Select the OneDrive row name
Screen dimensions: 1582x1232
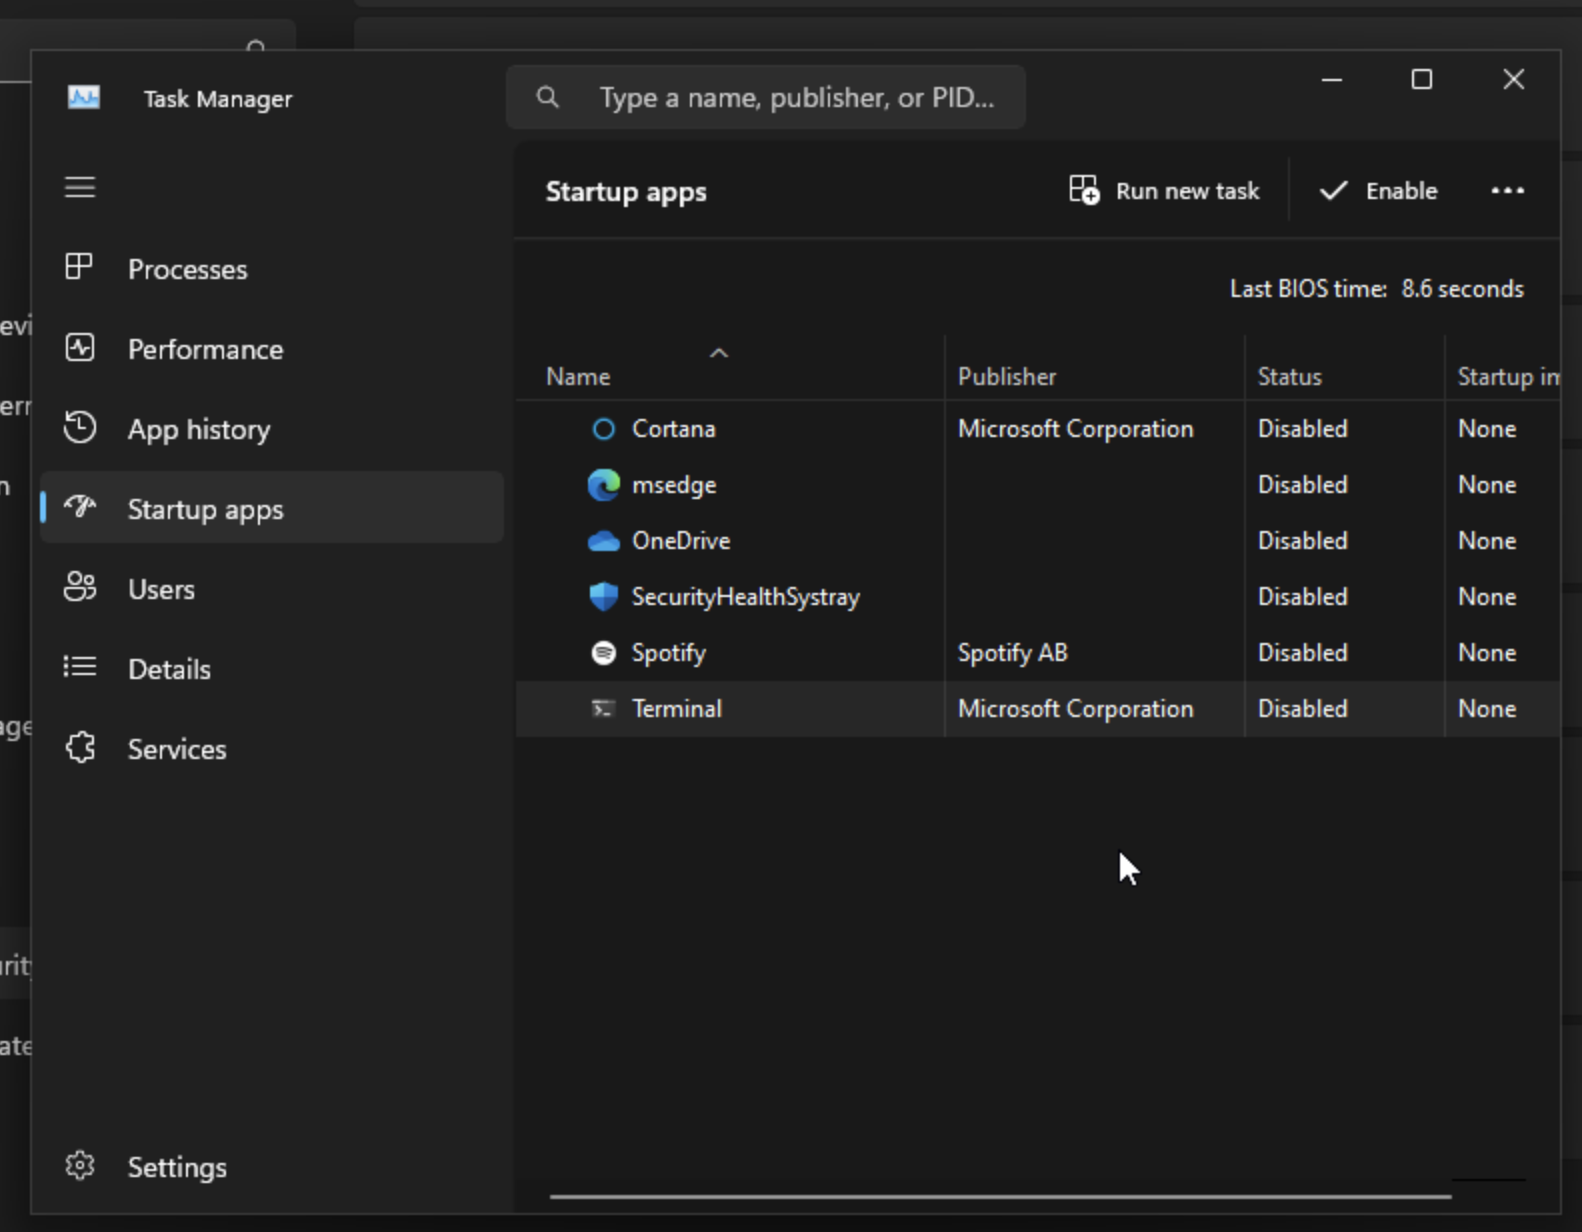pyautogui.click(x=681, y=541)
